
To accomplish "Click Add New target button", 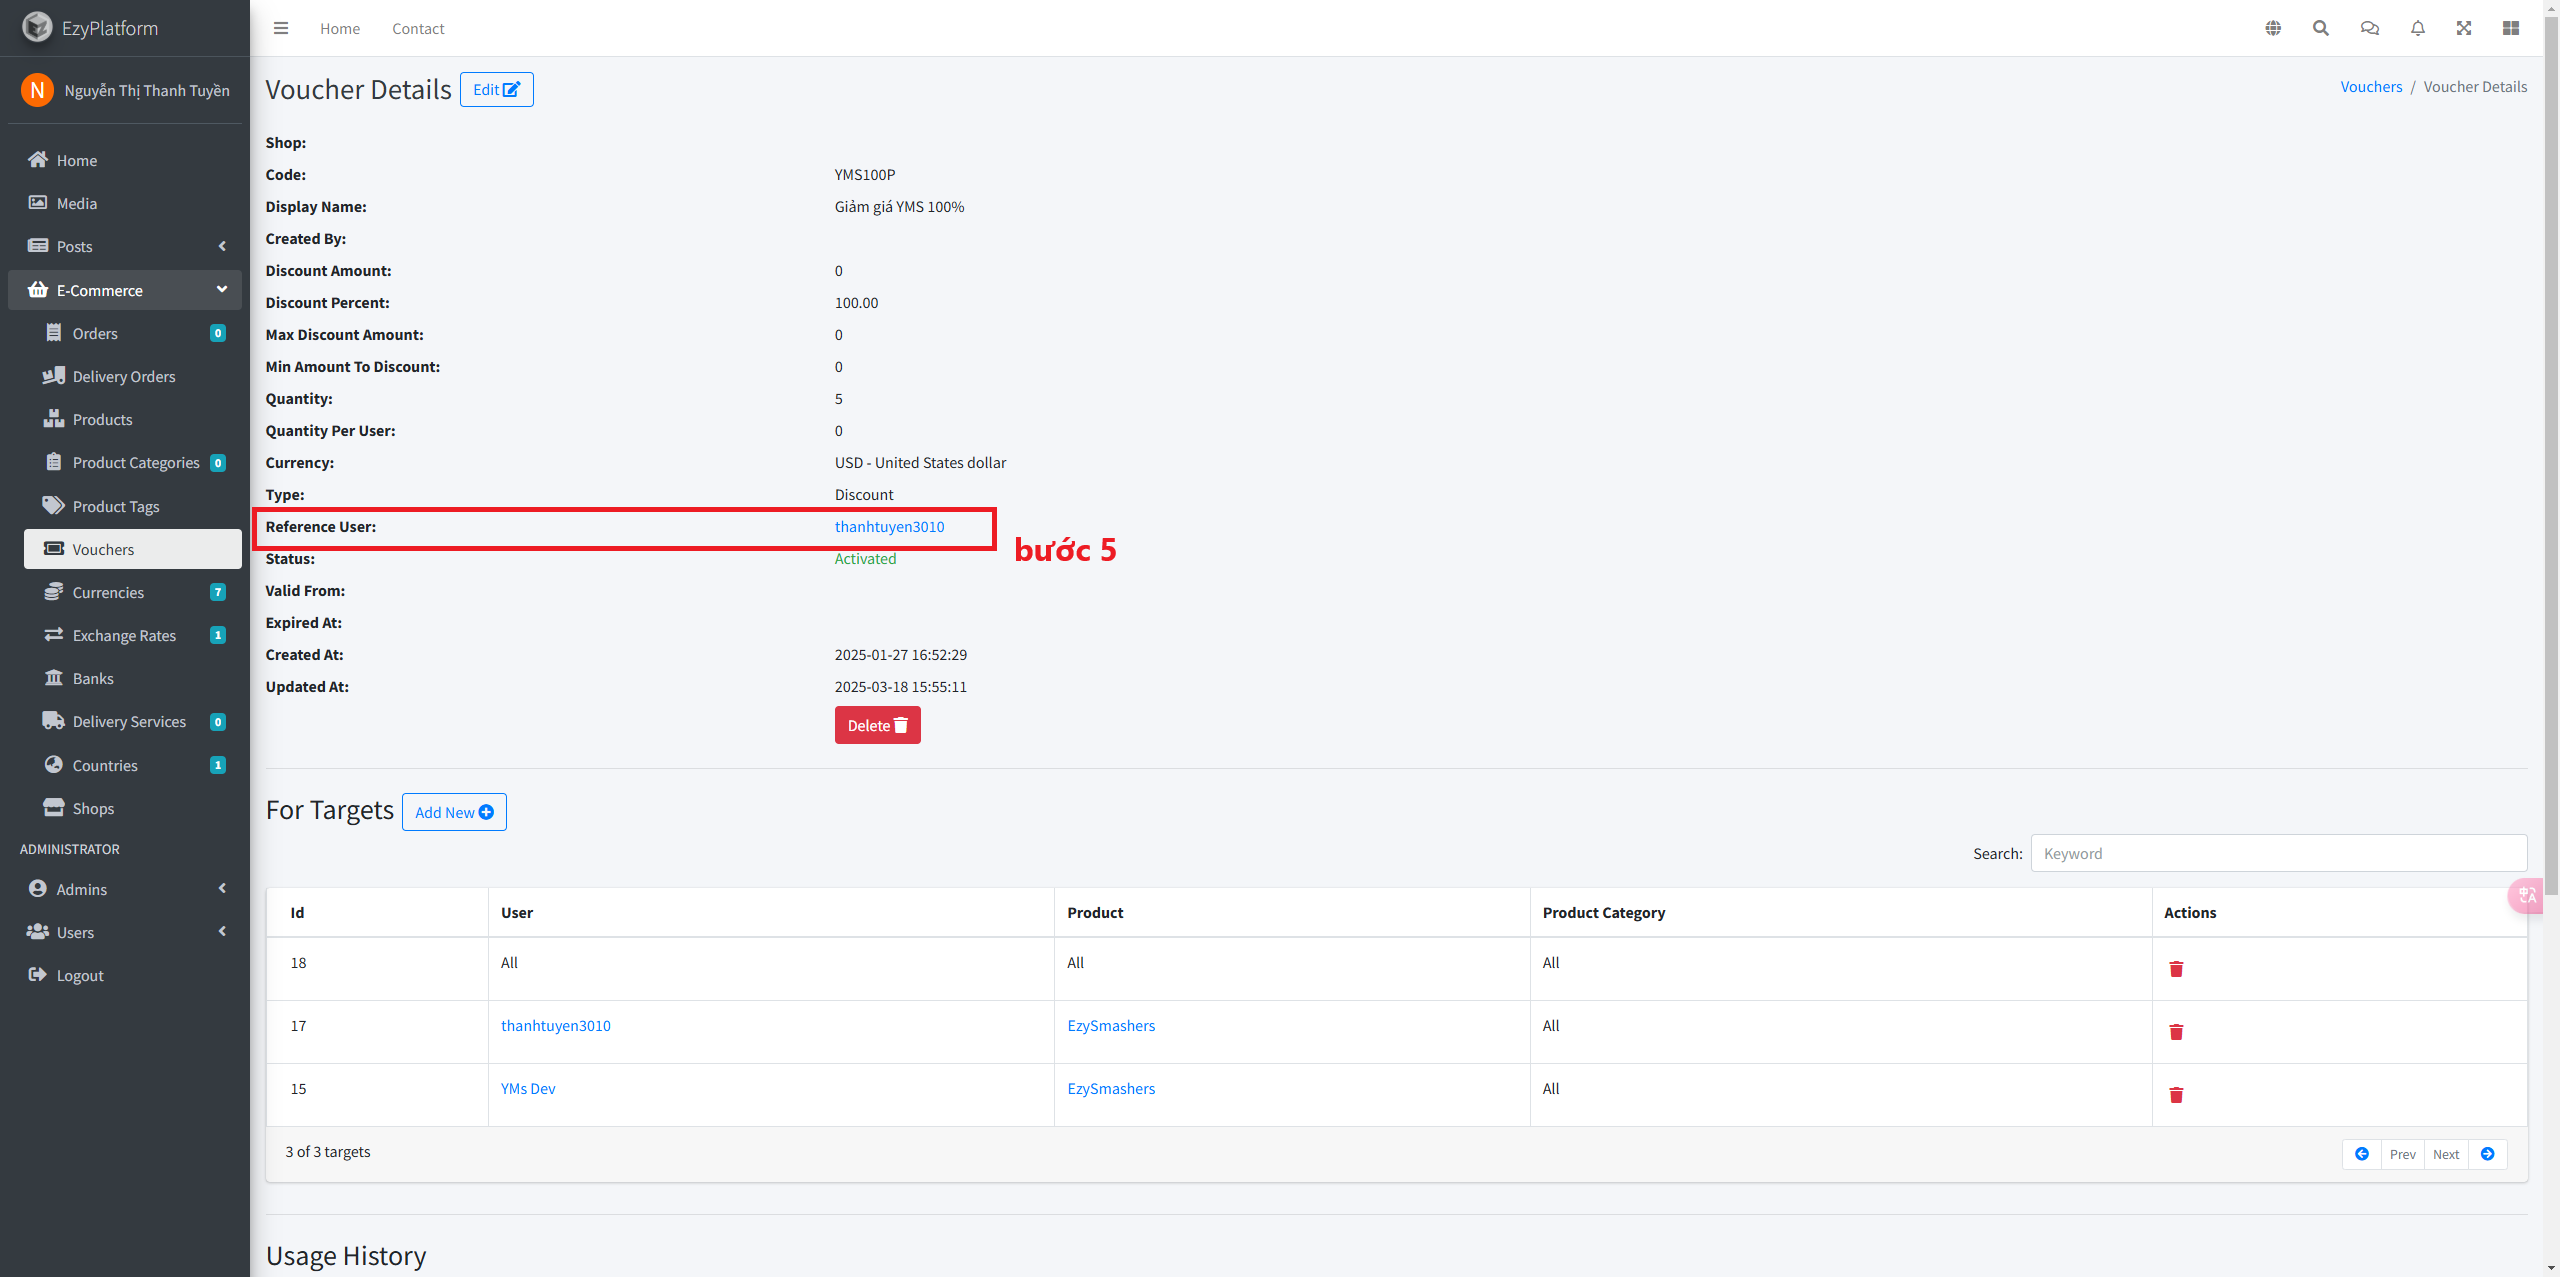I will tap(454, 812).
